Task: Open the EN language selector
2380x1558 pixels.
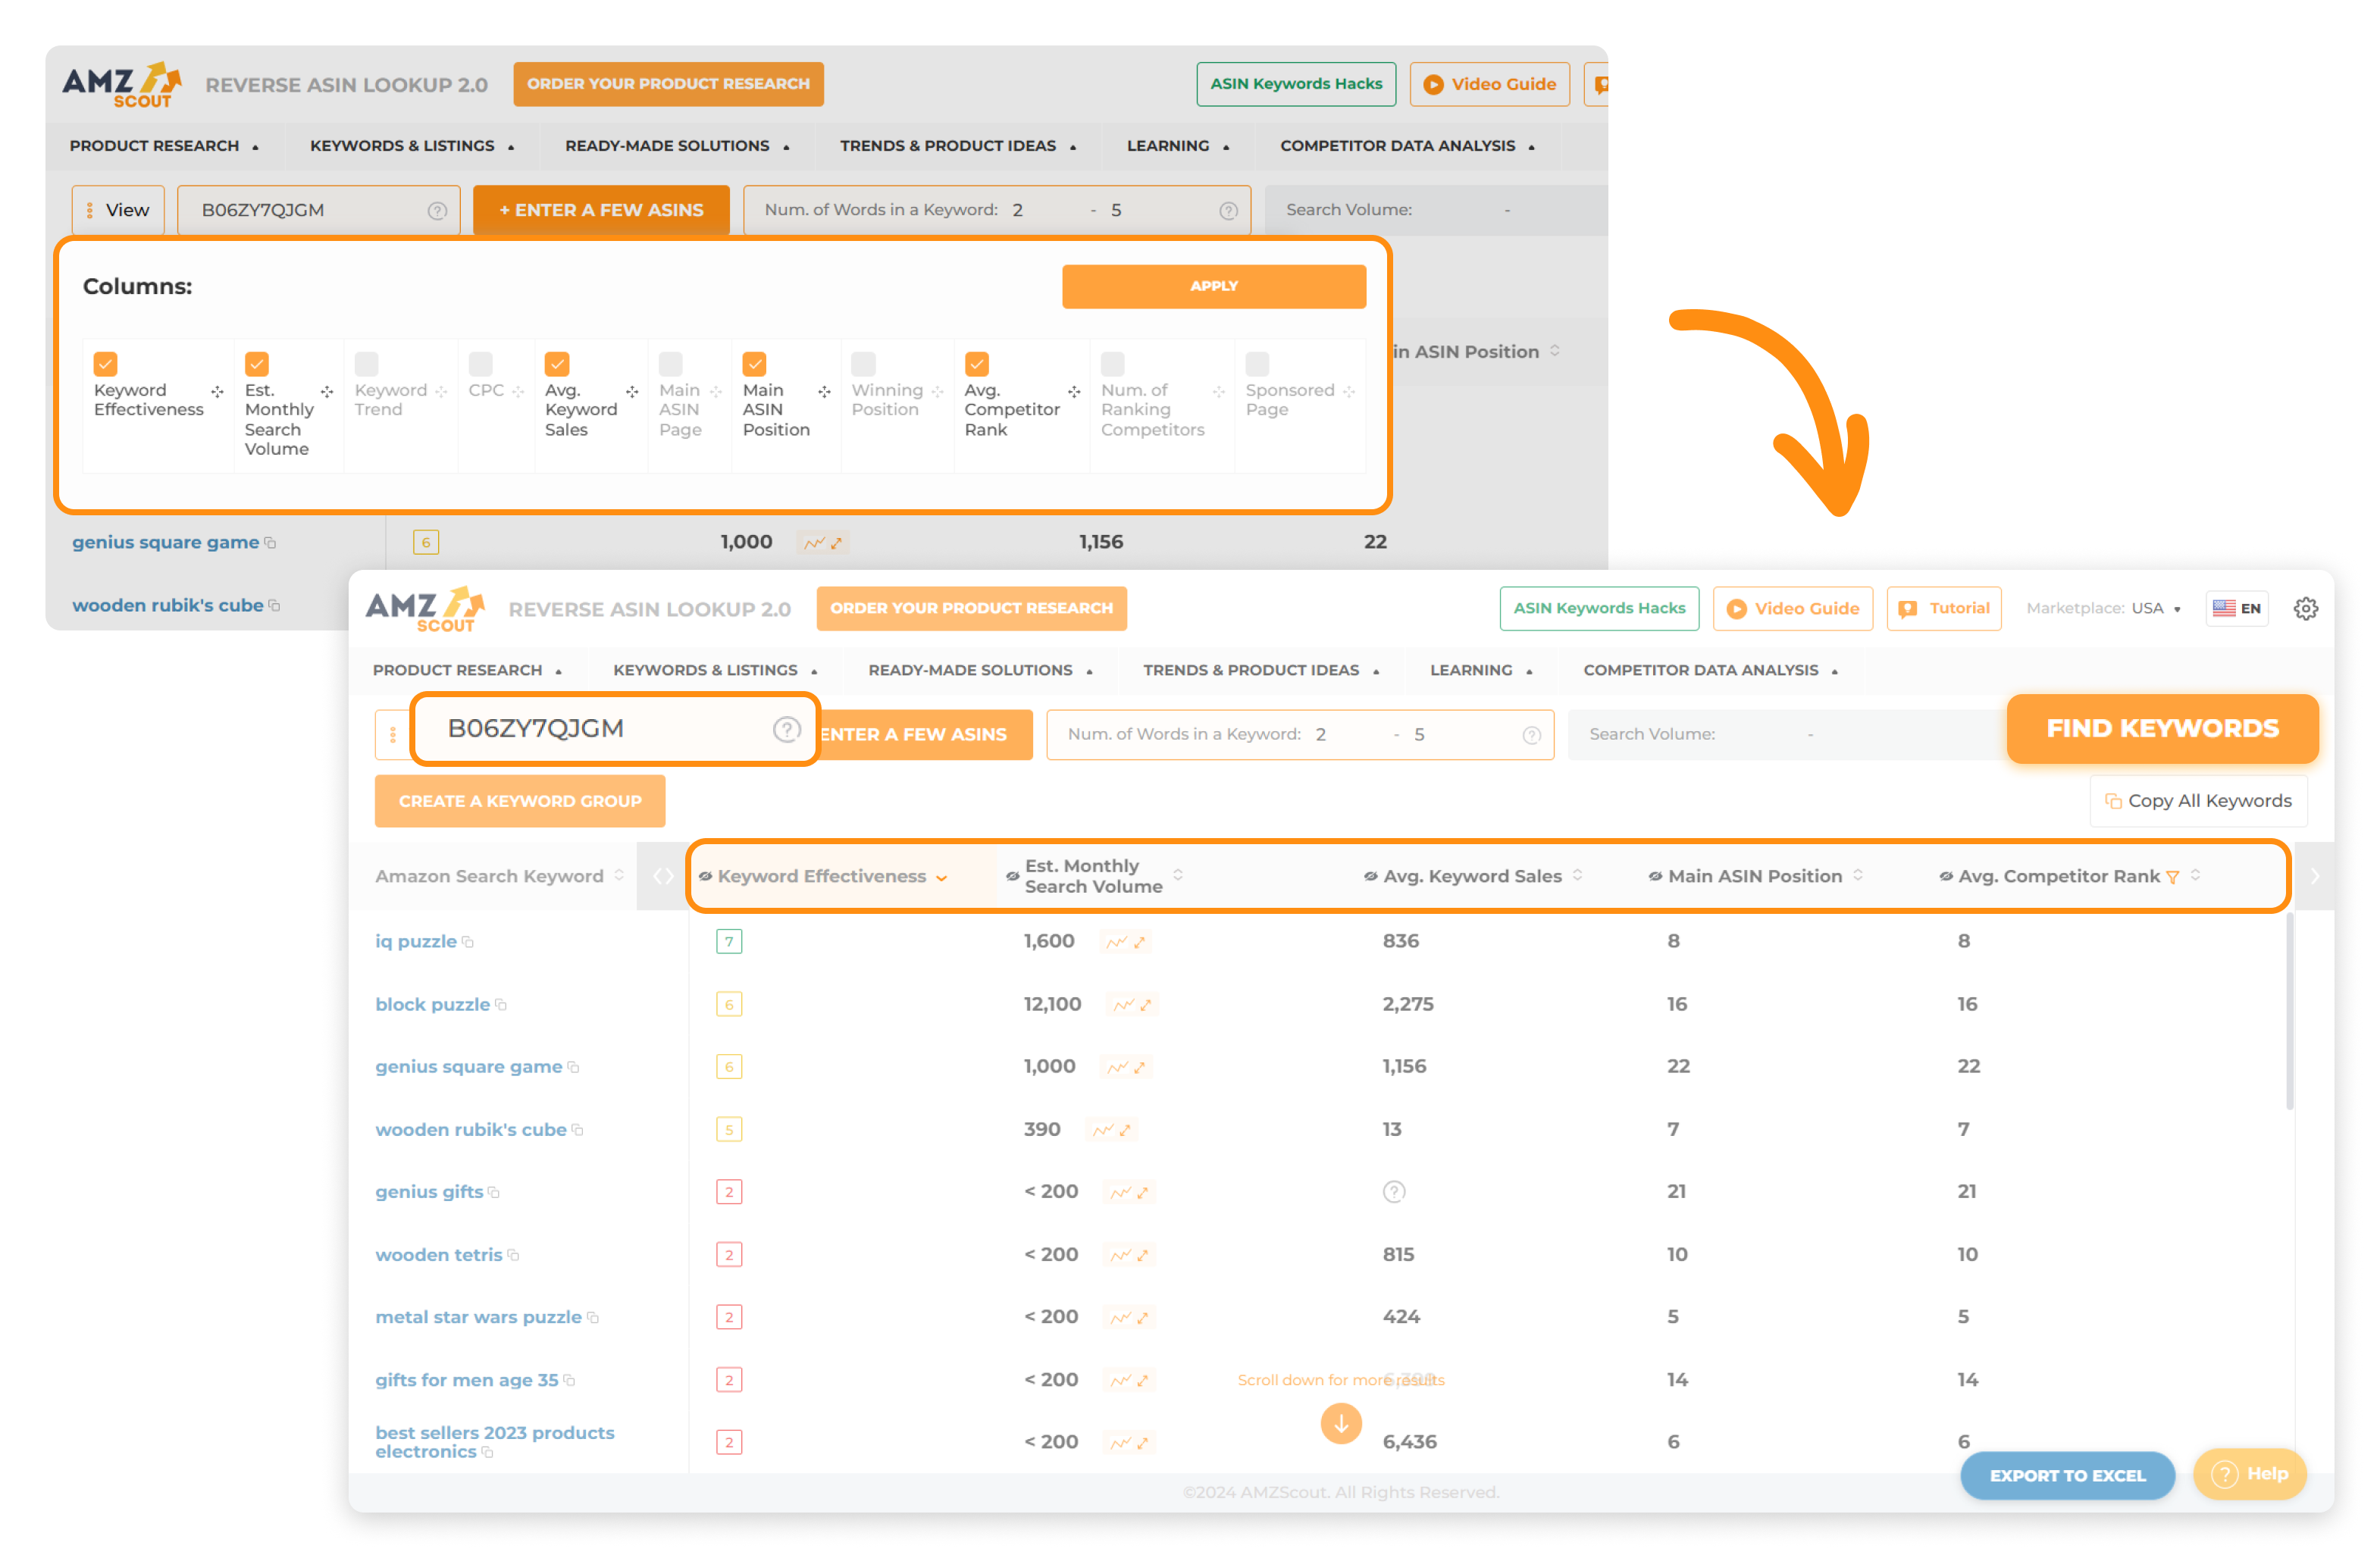Action: (x=2237, y=608)
